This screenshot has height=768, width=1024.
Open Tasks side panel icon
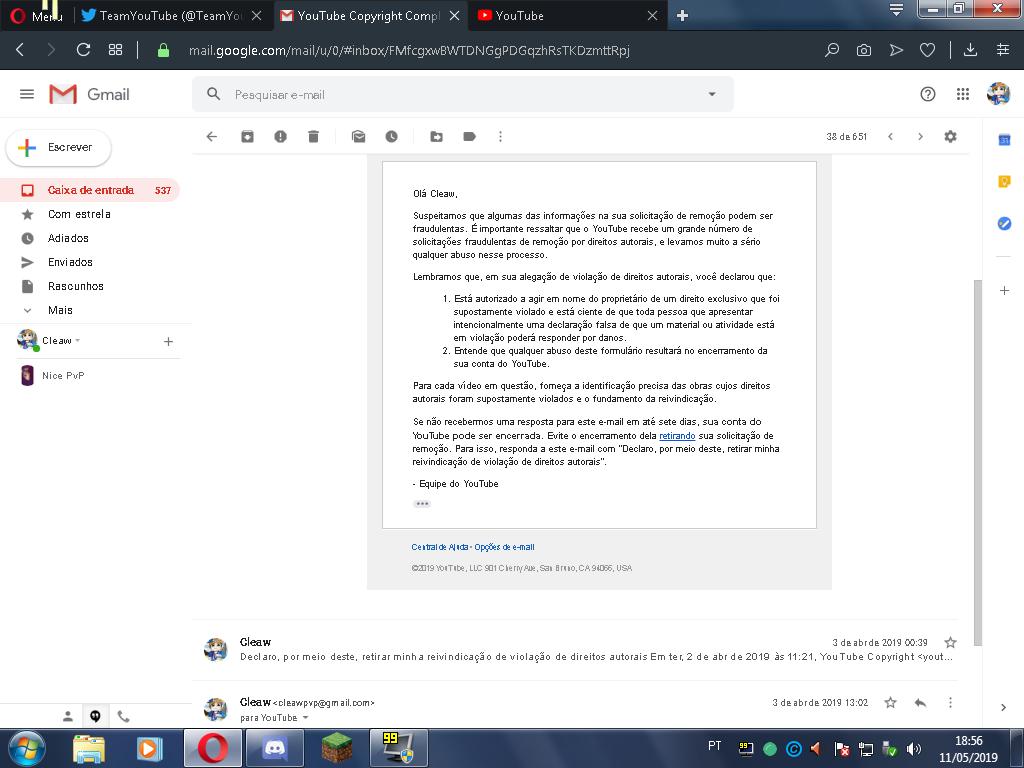pos(1004,223)
